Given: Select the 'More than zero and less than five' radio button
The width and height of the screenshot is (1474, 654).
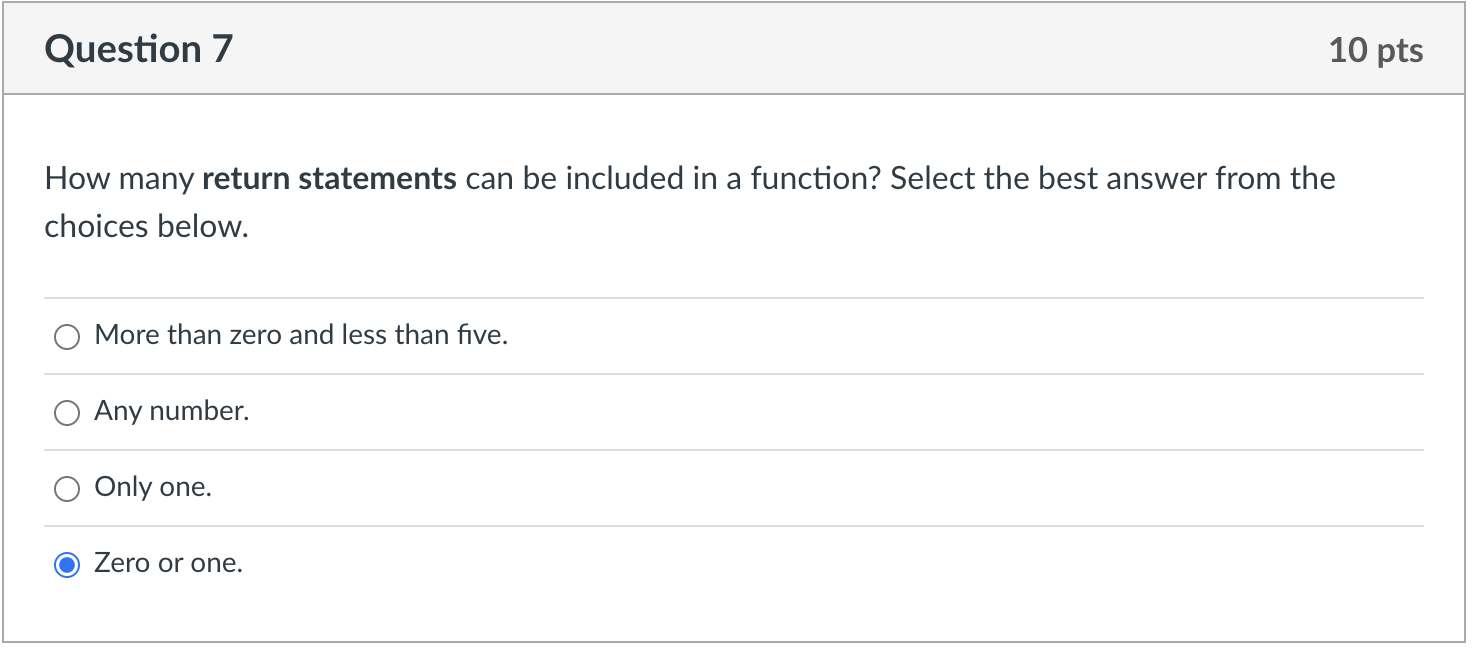Looking at the screenshot, I should [66, 336].
